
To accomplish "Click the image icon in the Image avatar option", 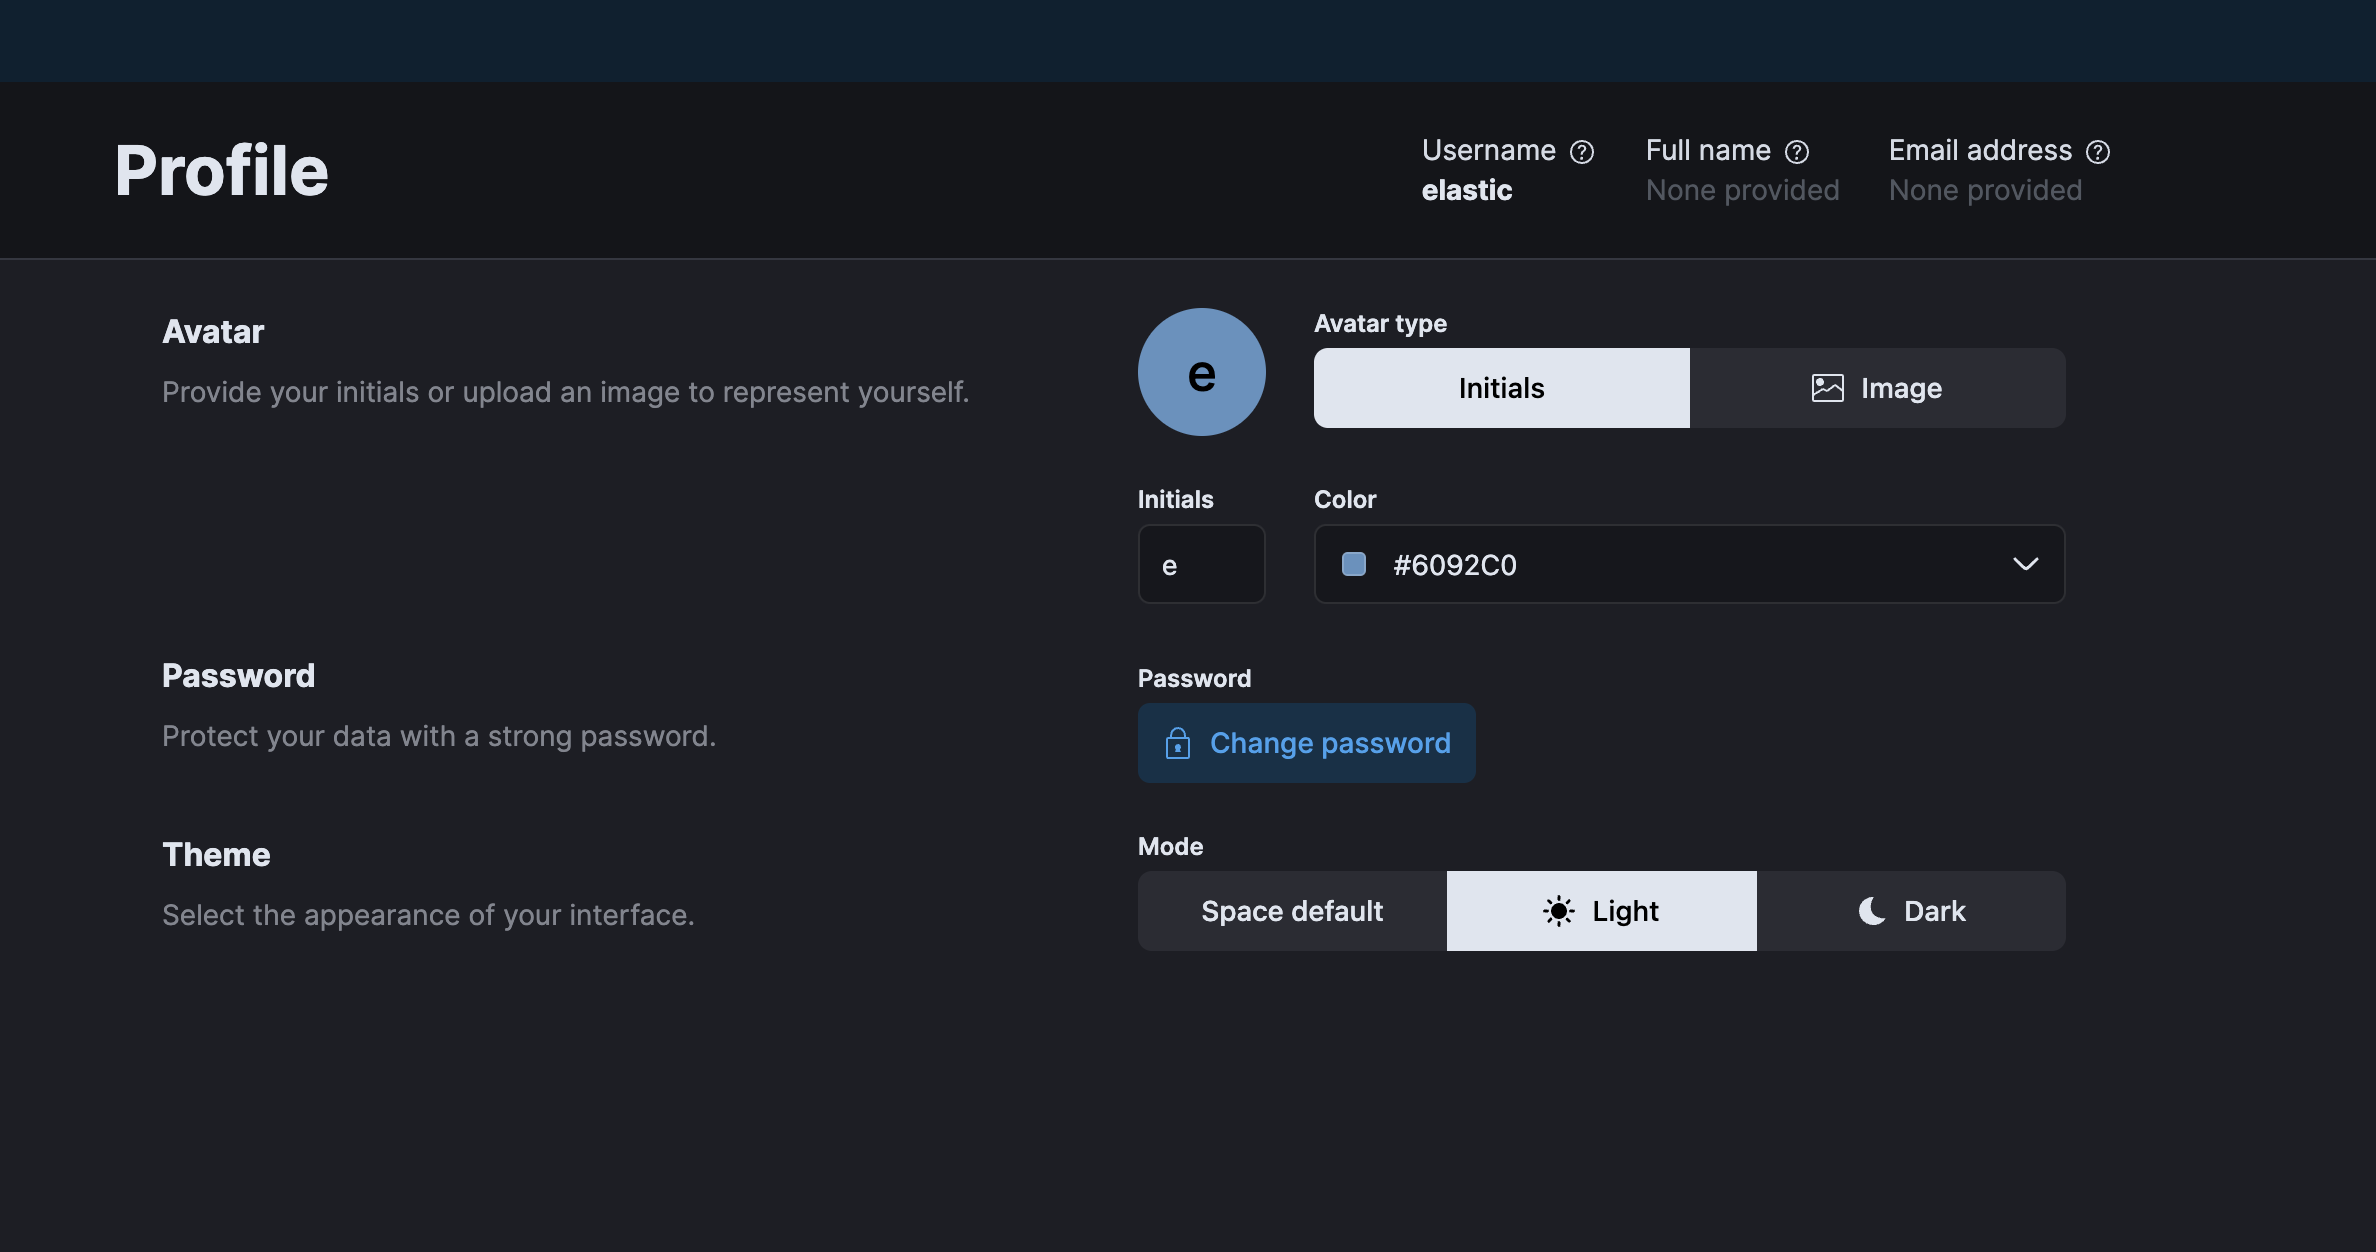I will (1828, 388).
